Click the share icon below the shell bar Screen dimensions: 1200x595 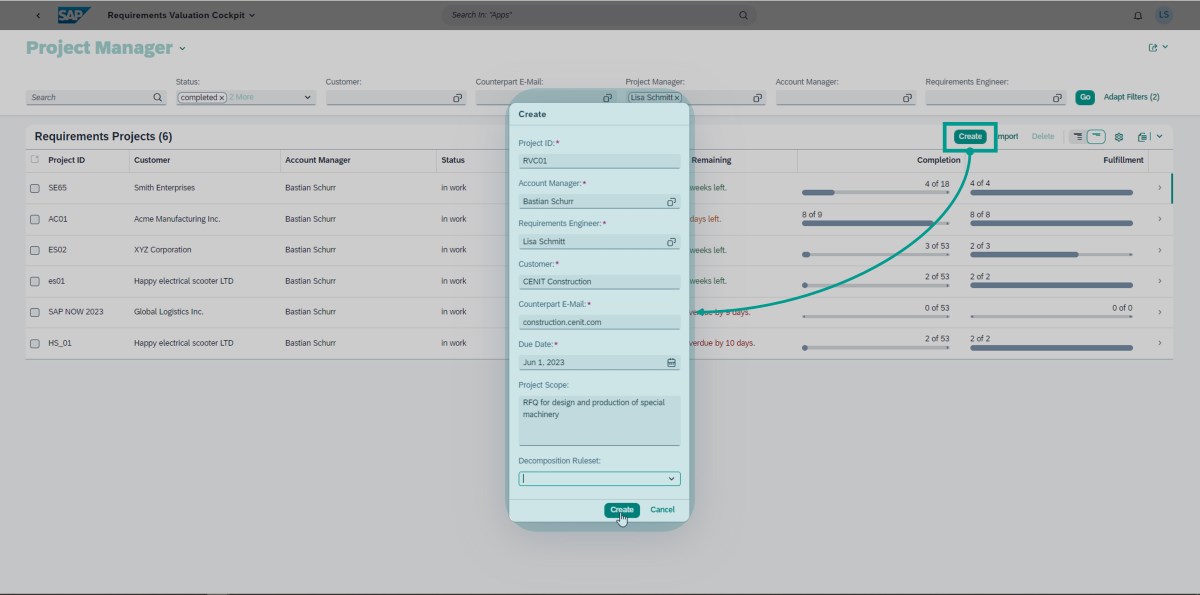pos(1153,47)
